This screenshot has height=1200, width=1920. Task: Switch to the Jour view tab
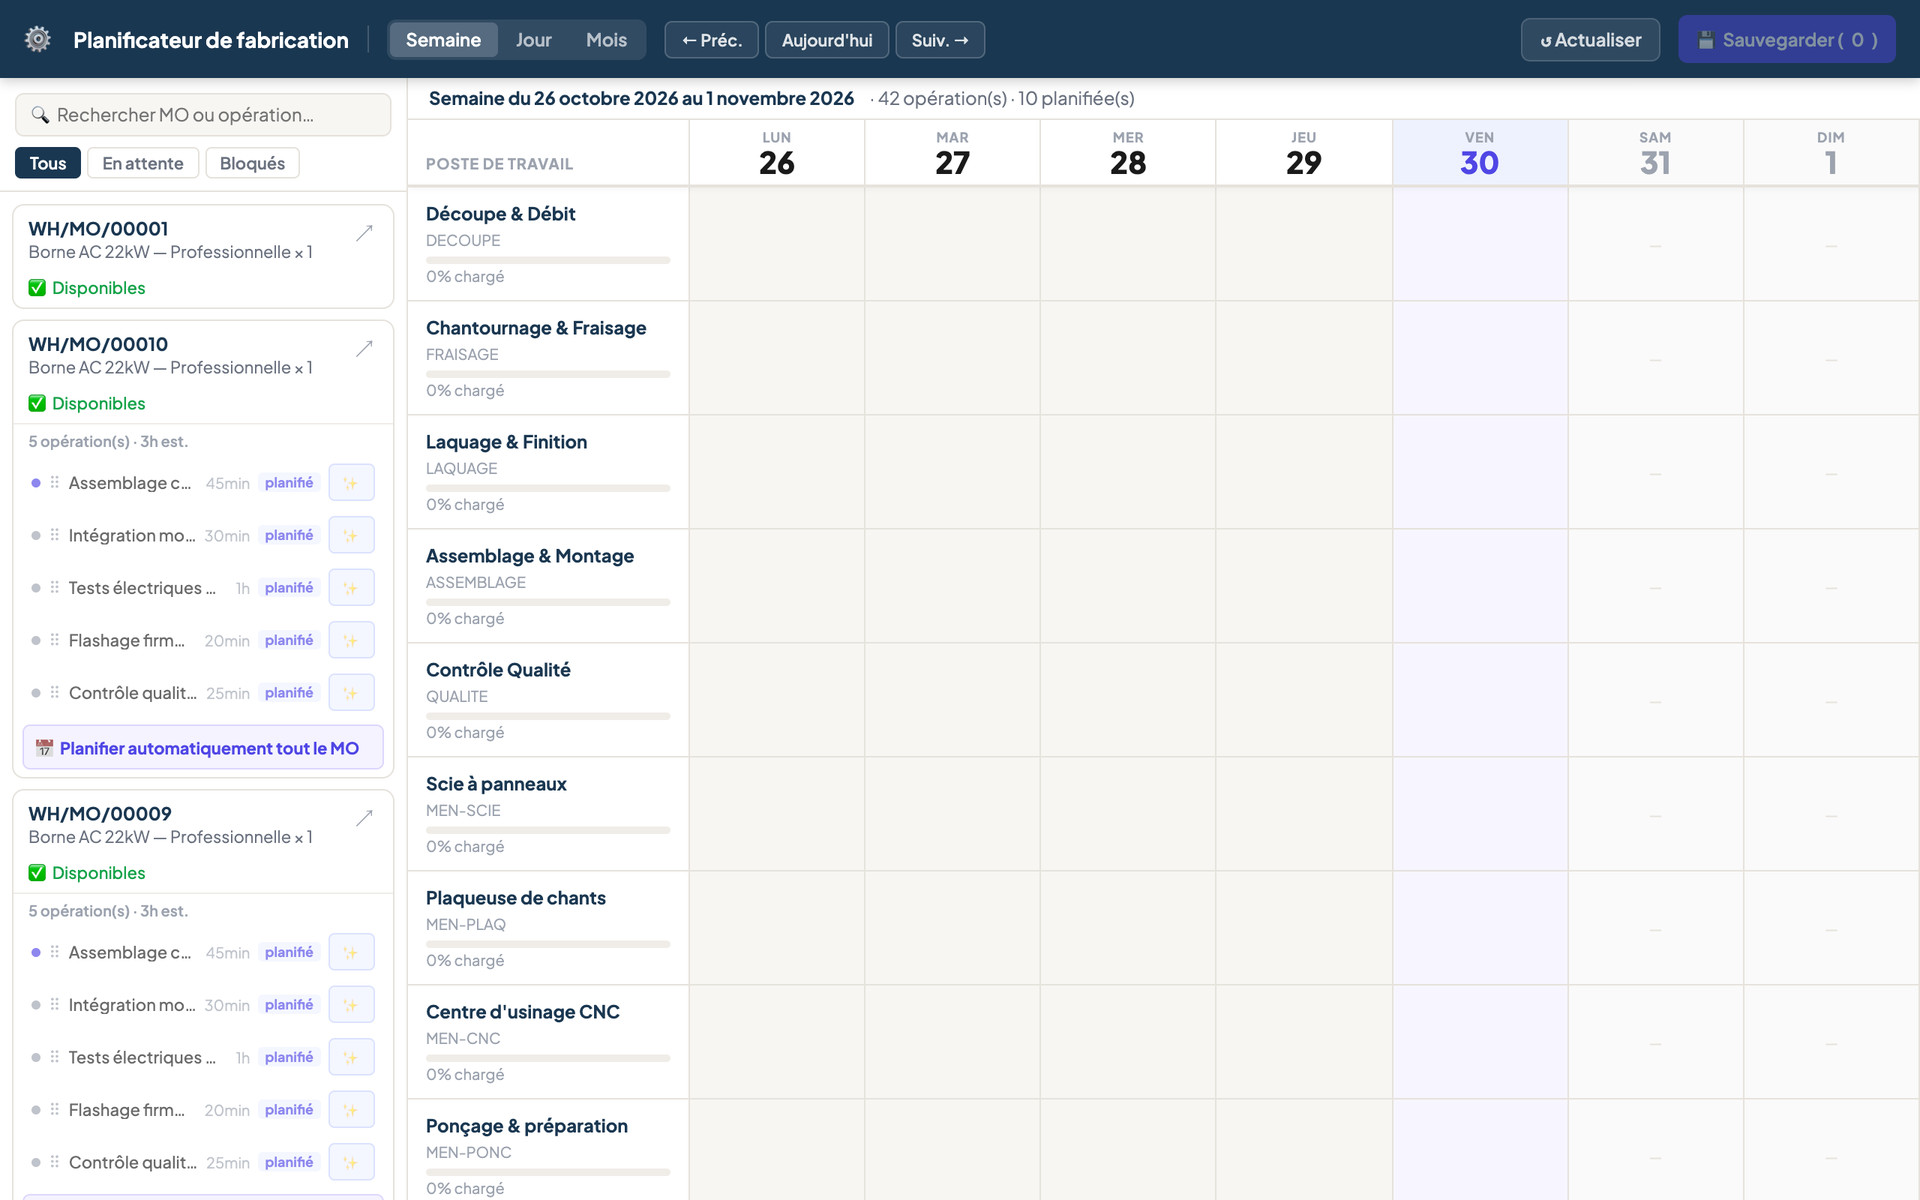click(x=533, y=40)
